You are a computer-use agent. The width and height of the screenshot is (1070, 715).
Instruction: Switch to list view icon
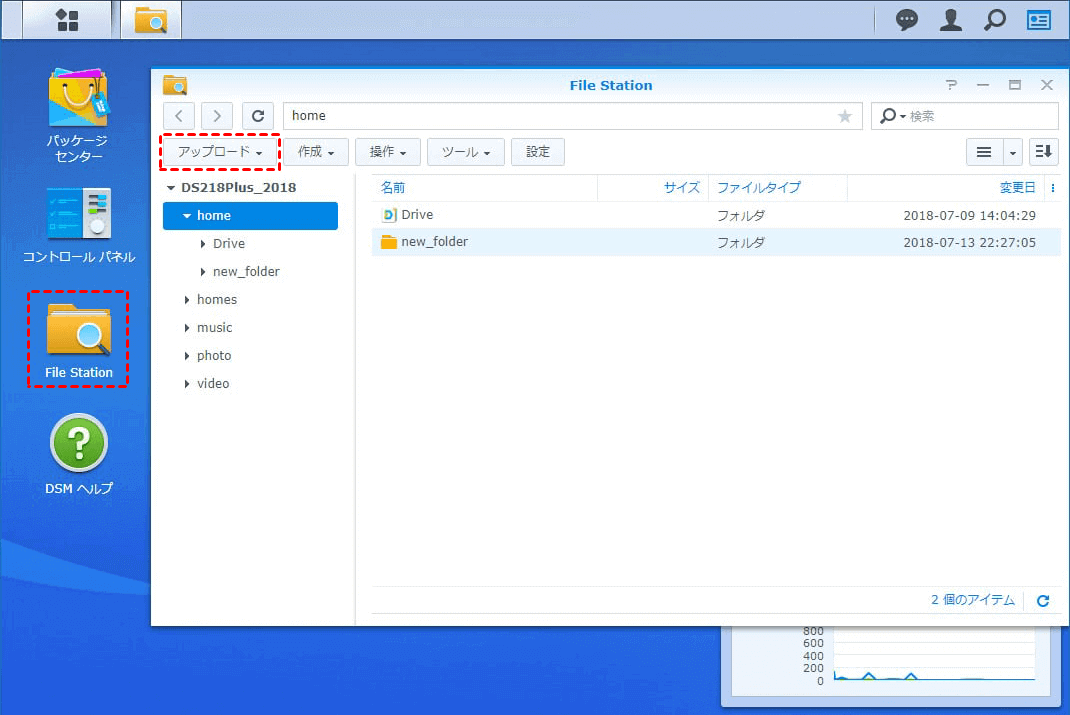[x=984, y=152]
